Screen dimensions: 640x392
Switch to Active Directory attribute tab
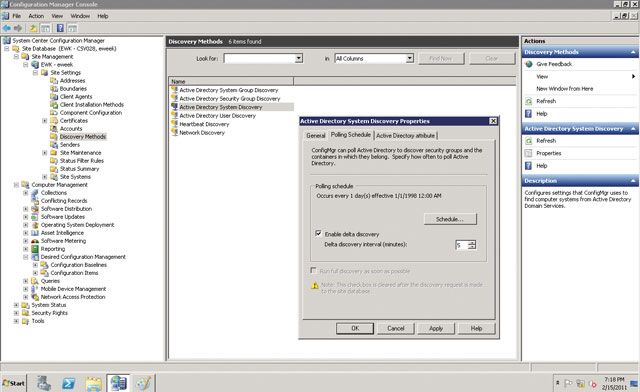coord(405,136)
